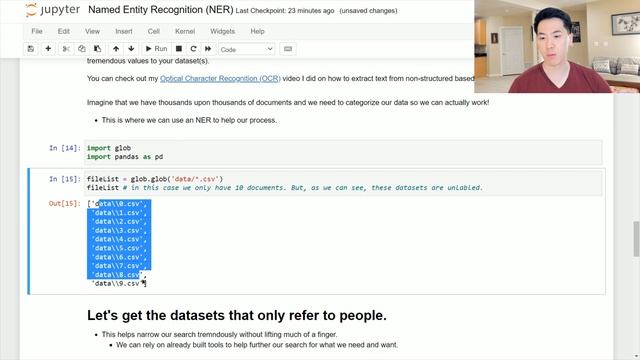Open the command palette keyboard icon
Screen dimensions: 640x360
[x=288, y=49]
